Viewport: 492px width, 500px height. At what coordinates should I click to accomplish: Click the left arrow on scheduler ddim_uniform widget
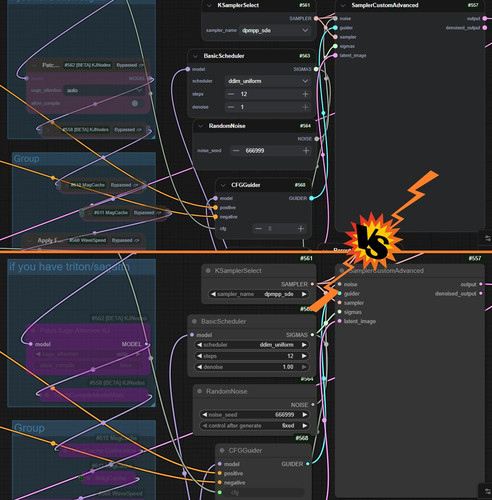[x=199, y=345]
